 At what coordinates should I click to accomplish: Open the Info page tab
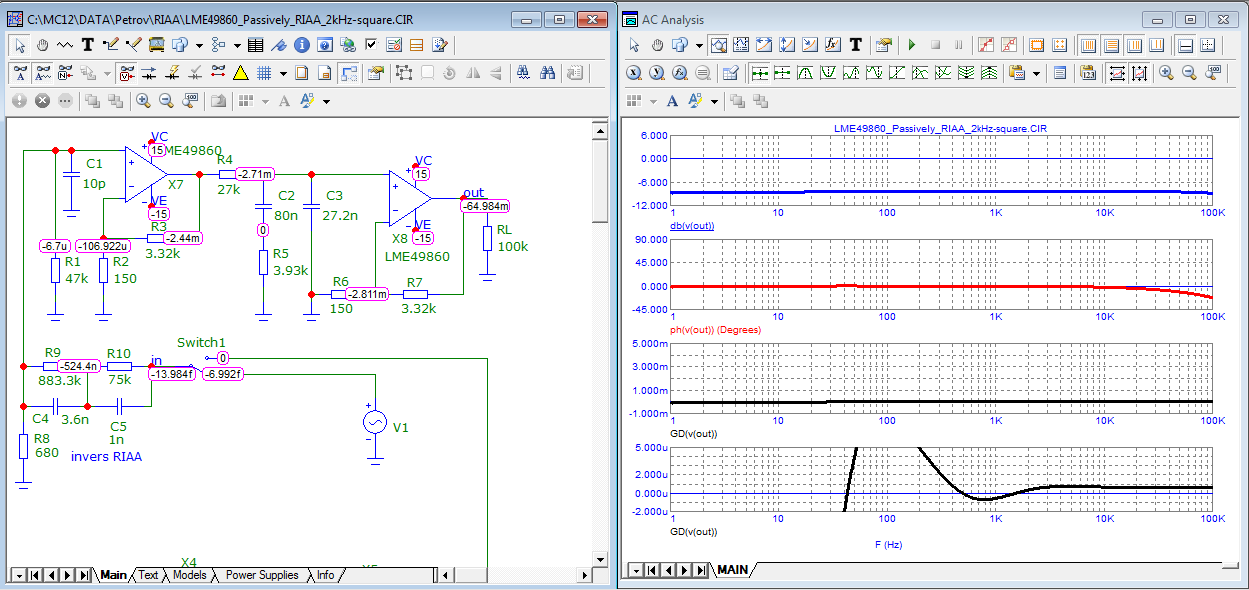(325, 575)
